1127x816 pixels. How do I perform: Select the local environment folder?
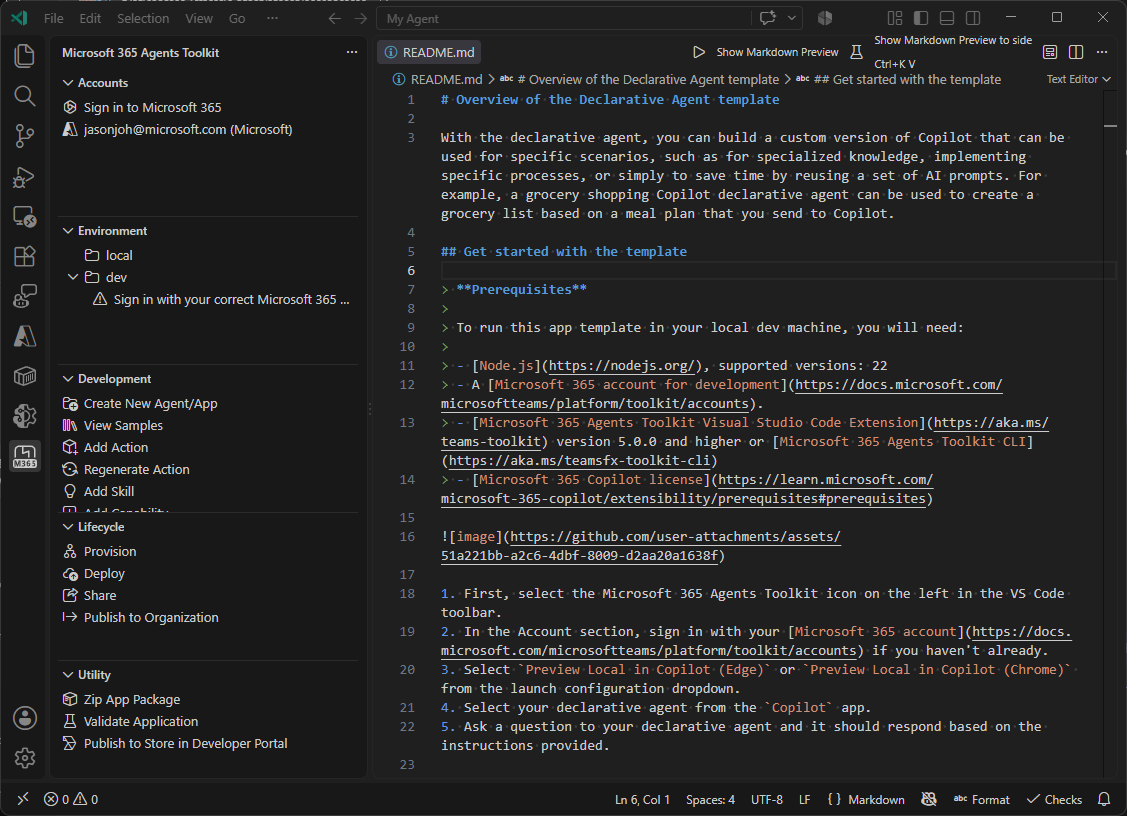click(119, 255)
